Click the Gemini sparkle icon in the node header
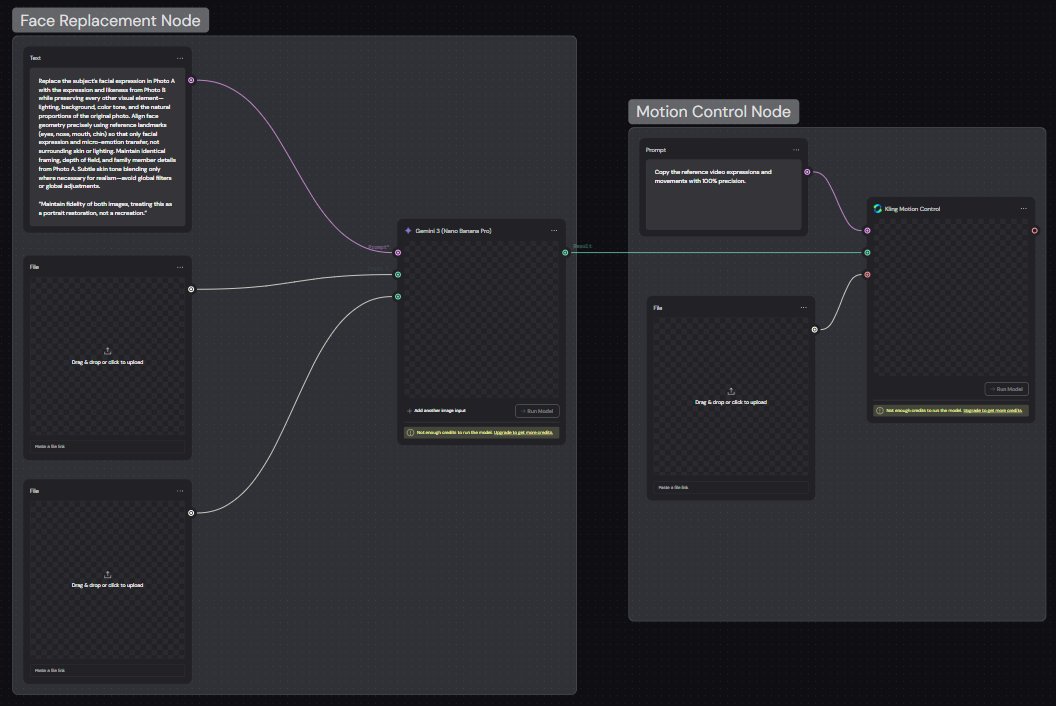 (408, 230)
